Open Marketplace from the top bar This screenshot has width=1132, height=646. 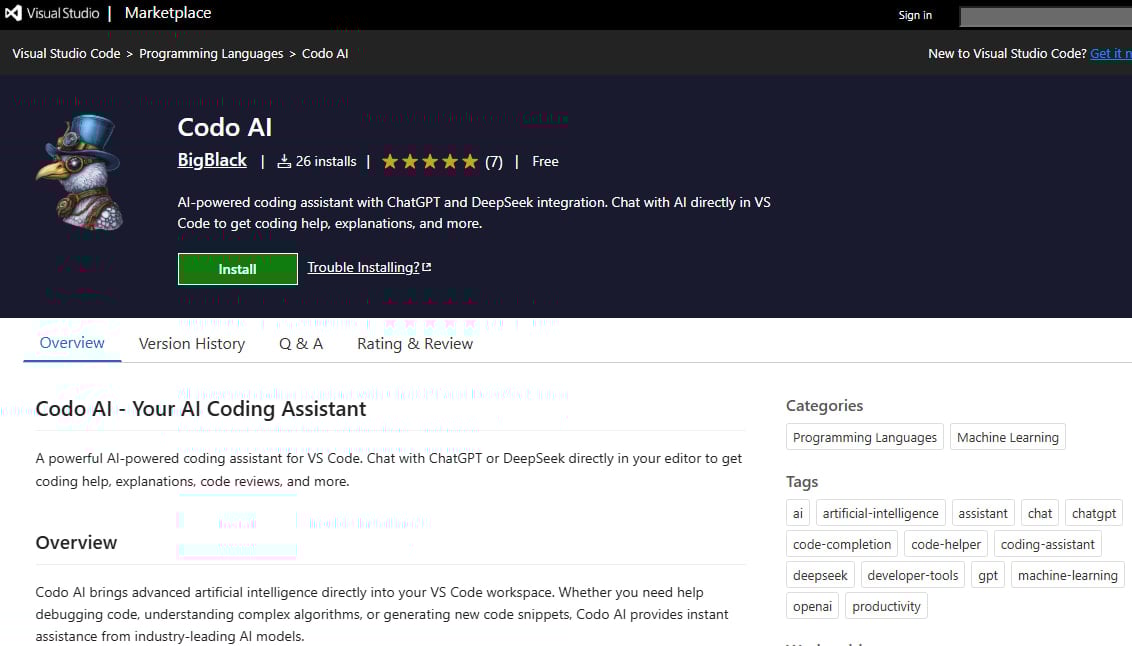166,13
